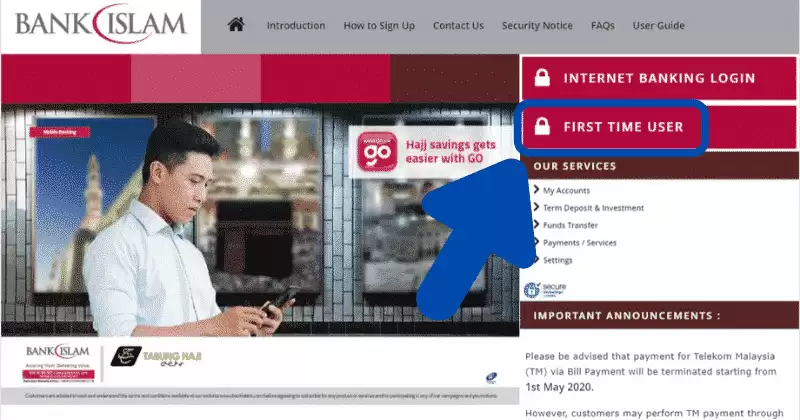Click the padlock icon beside First Time User
800x420 pixels.
point(542,127)
